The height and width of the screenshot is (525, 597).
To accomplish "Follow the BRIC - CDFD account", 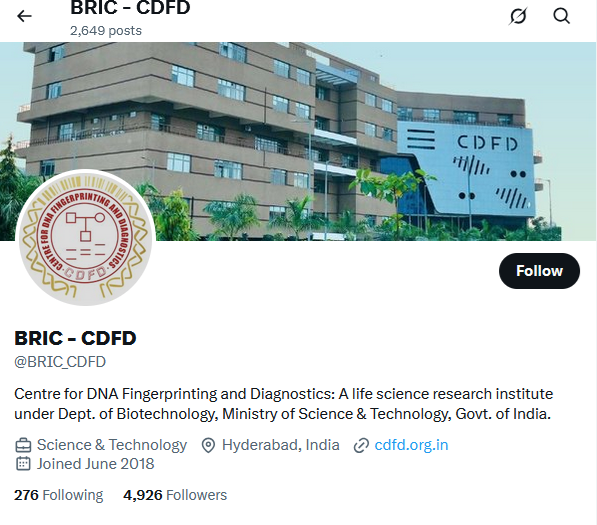I will pyautogui.click(x=539, y=271).
